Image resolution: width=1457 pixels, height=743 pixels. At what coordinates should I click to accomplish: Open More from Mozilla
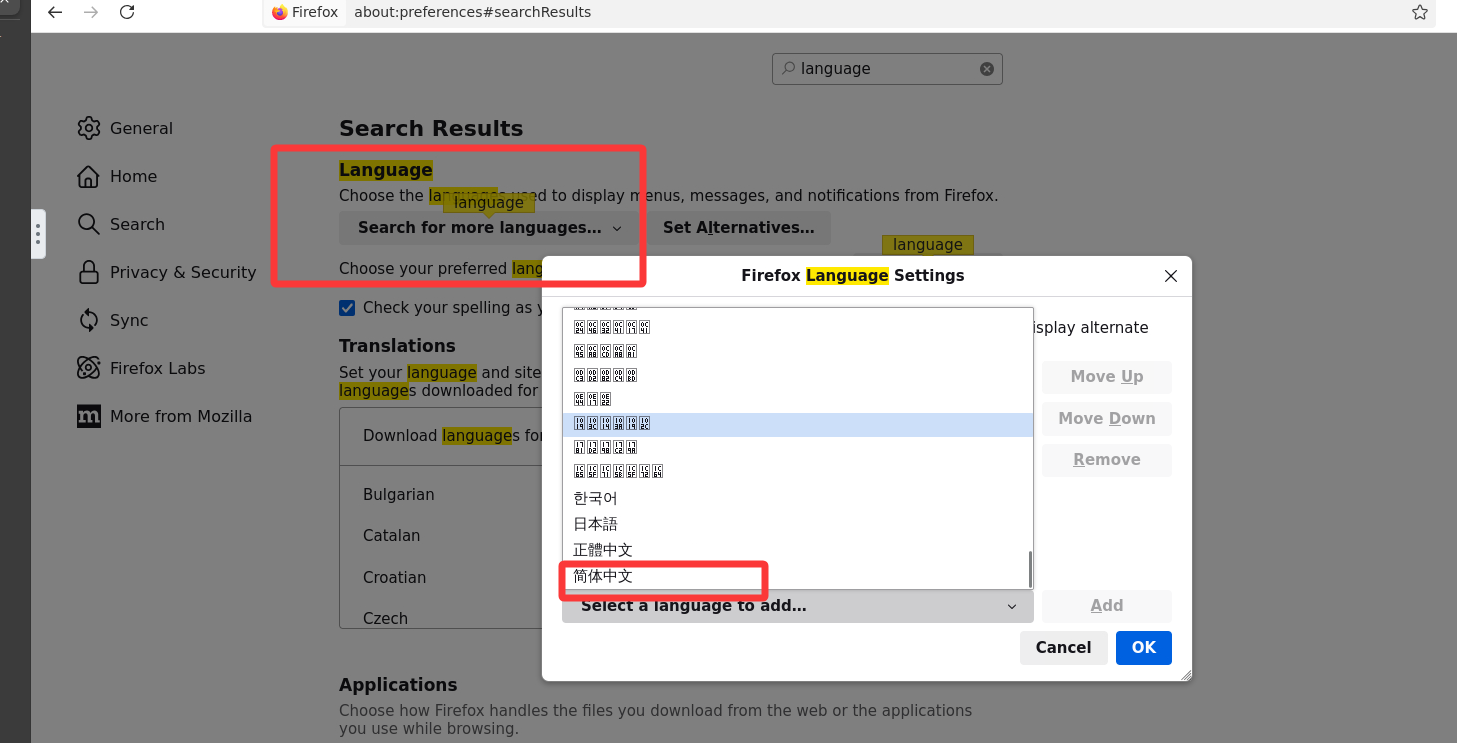coord(181,416)
